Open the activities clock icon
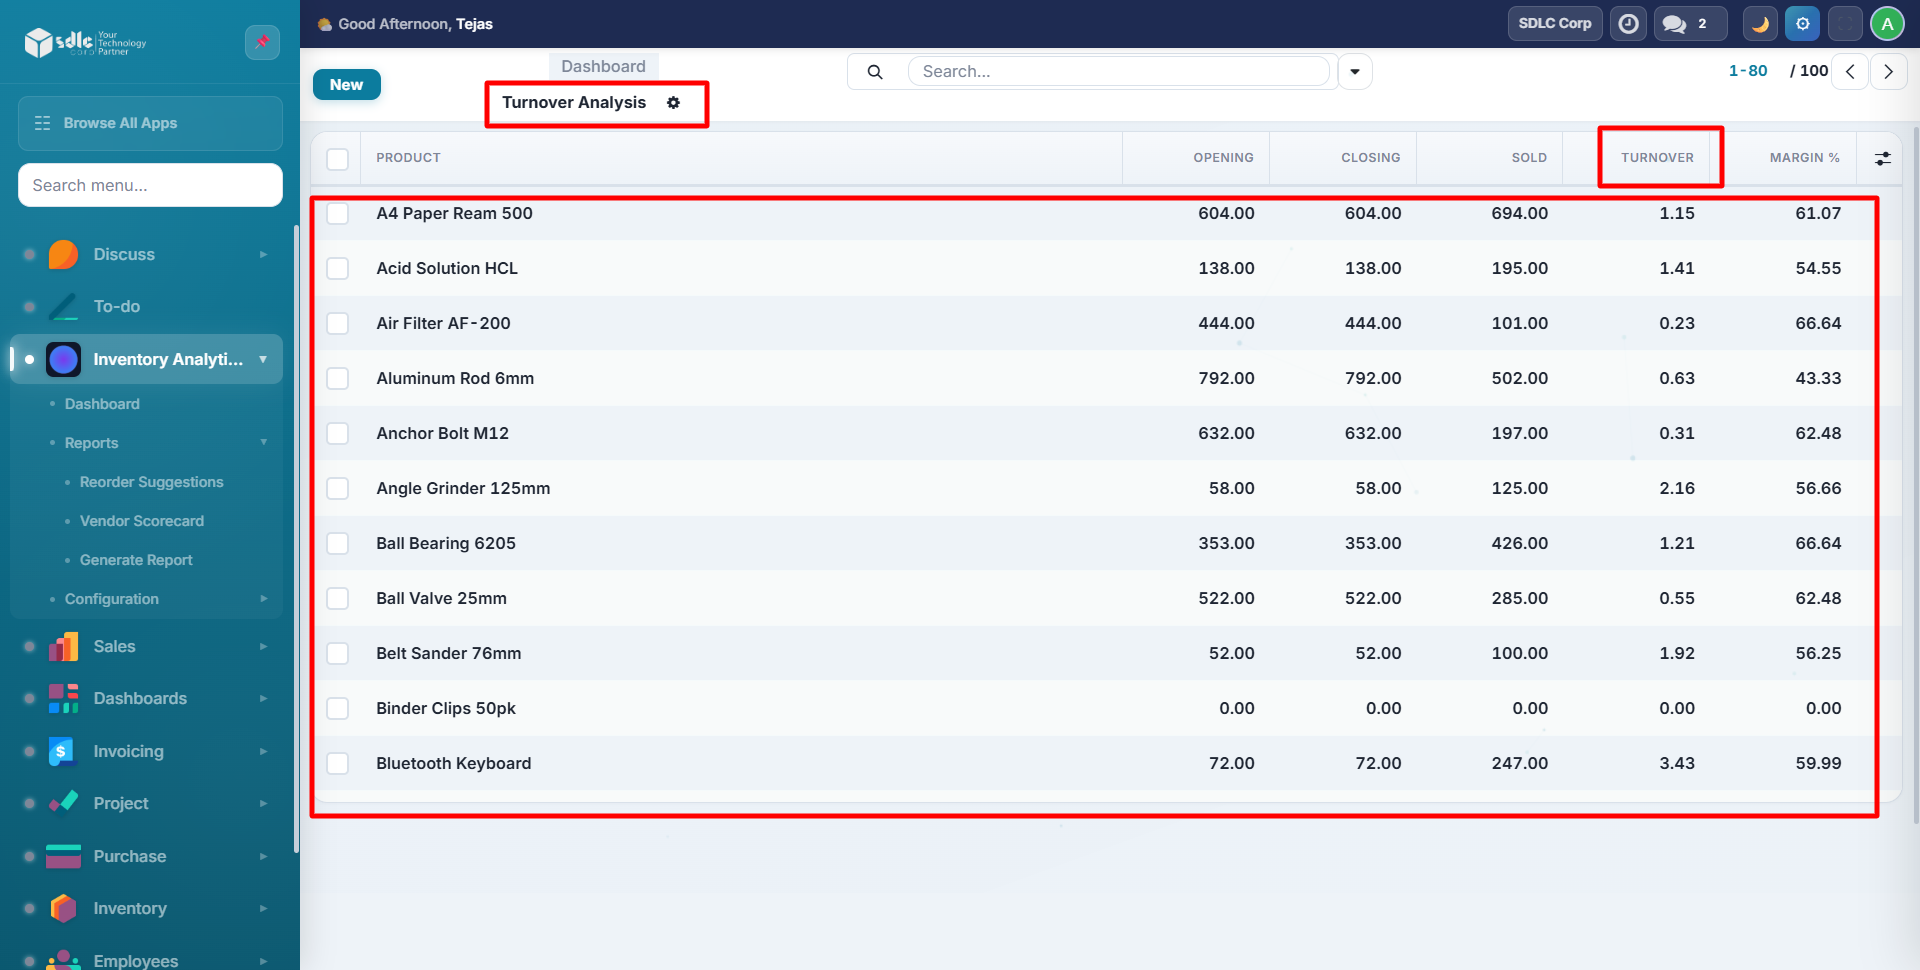Viewport: 1920px width, 970px height. (x=1629, y=24)
